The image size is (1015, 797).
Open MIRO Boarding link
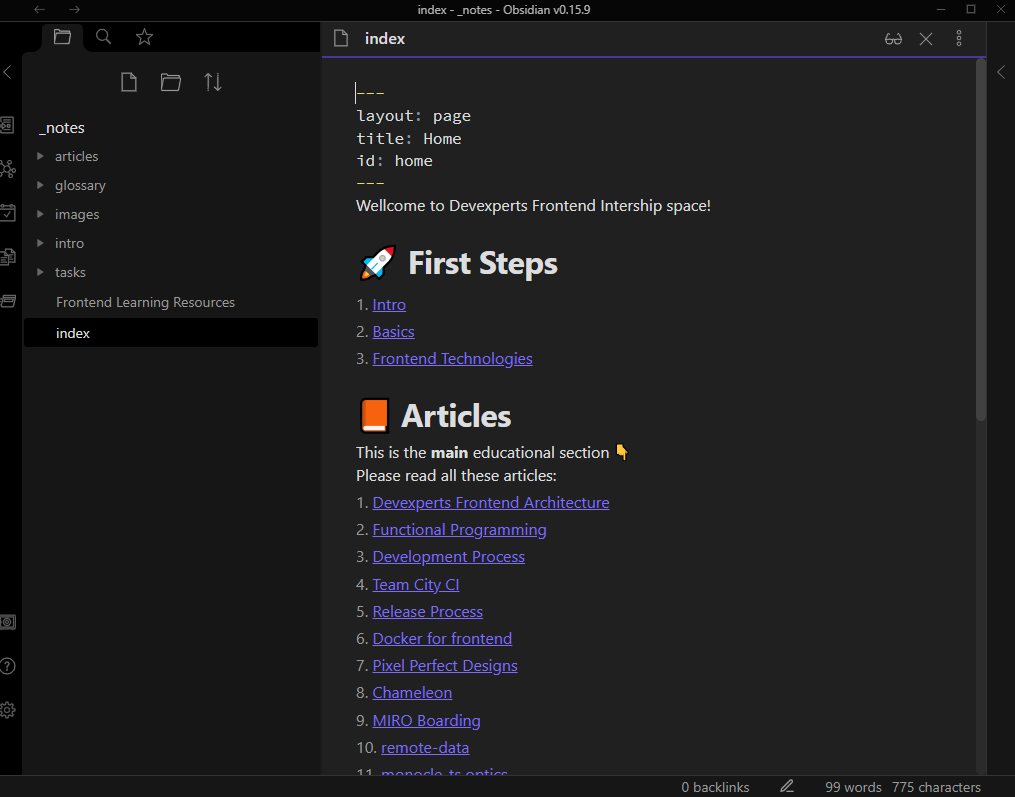coord(427,721)
